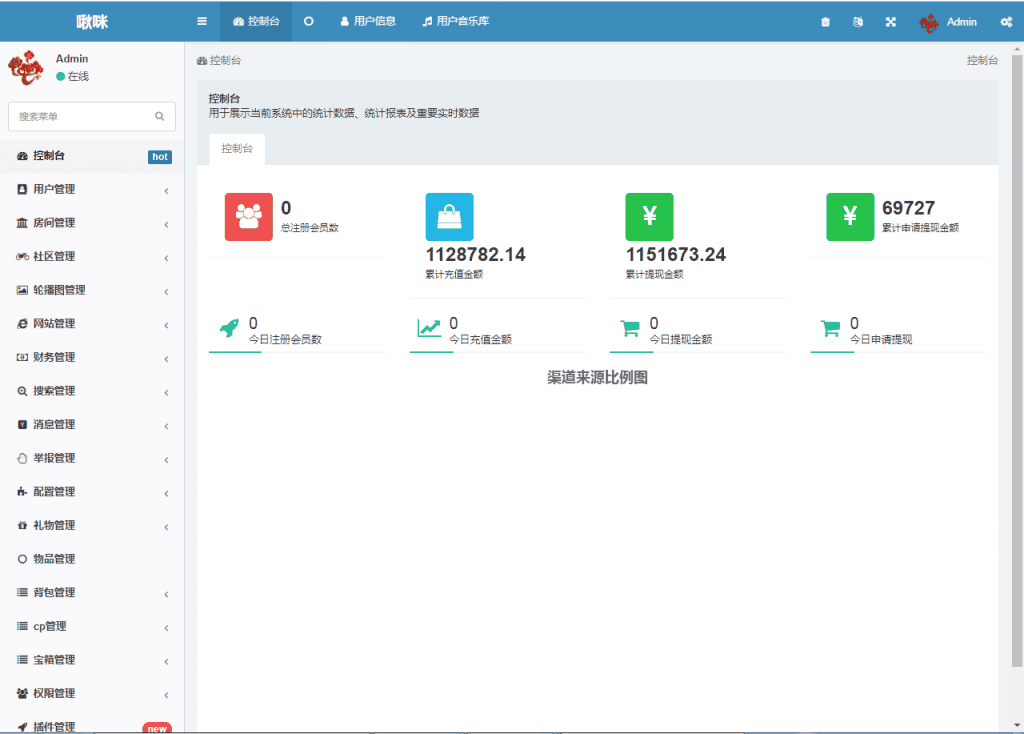1024x734 pixels.
Task: Click the hot badge on 控制台 menu
Action: pos(159,157)
